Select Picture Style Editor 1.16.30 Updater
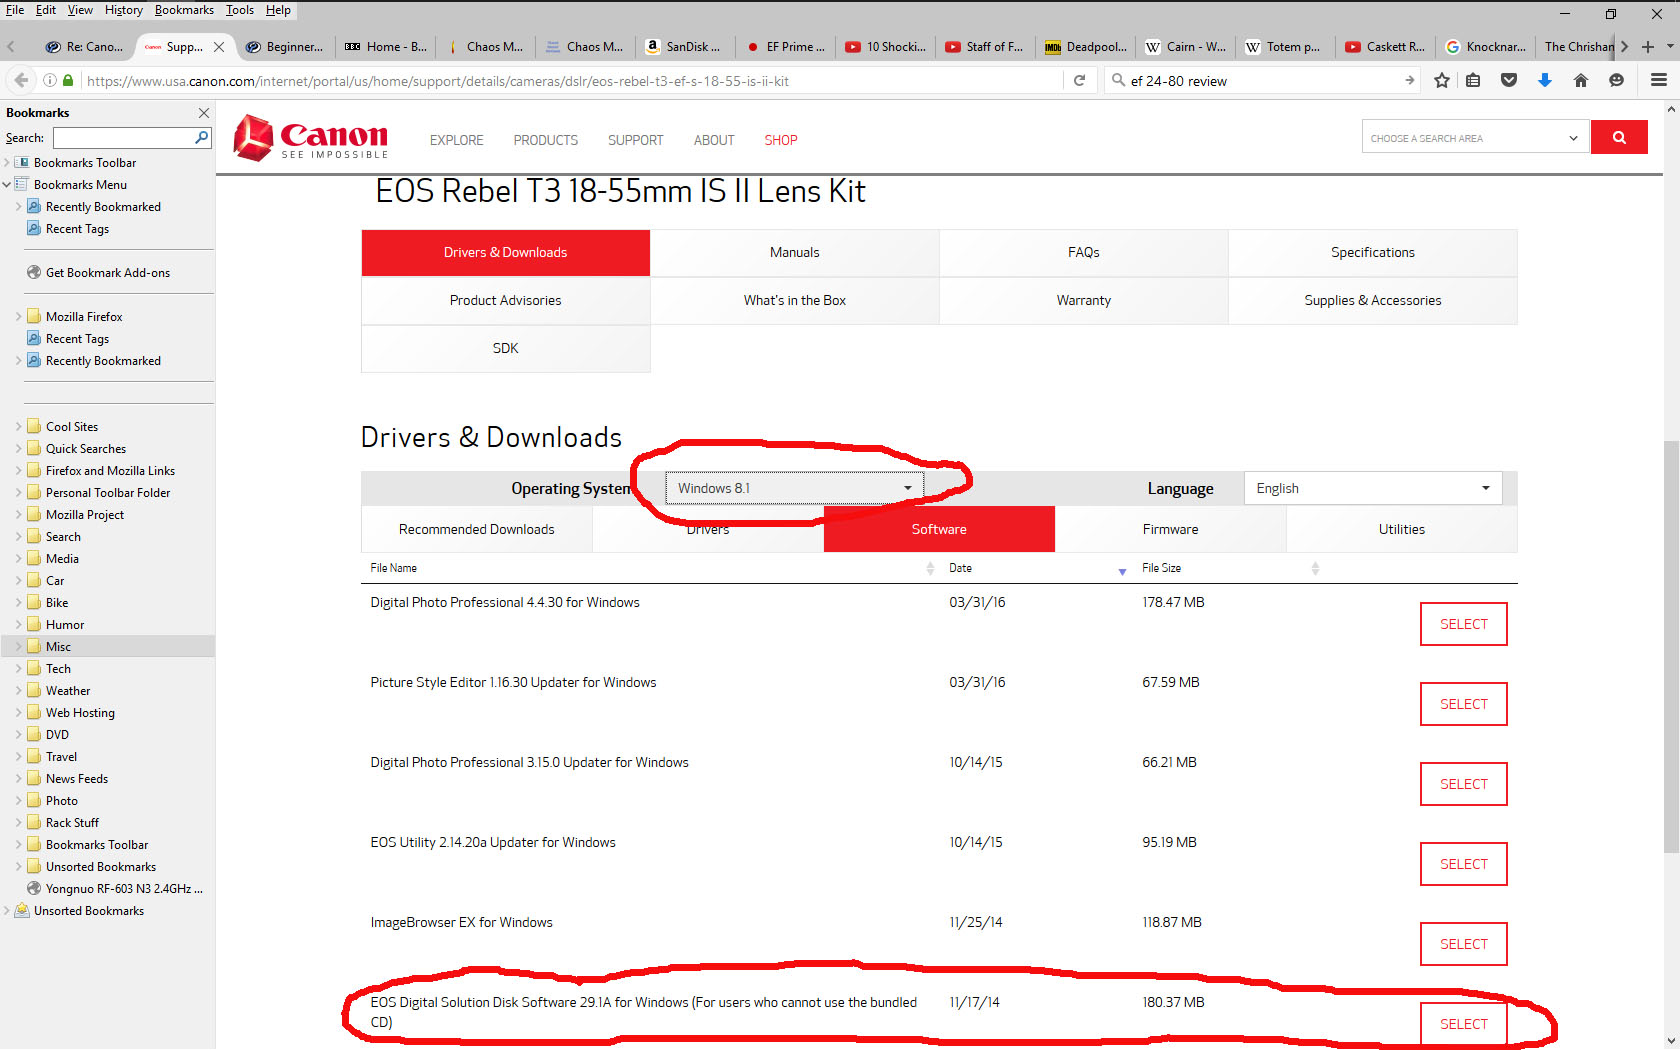Image resolution: width=1680 pixels, height=1050 pixels. coord(1463,704)
